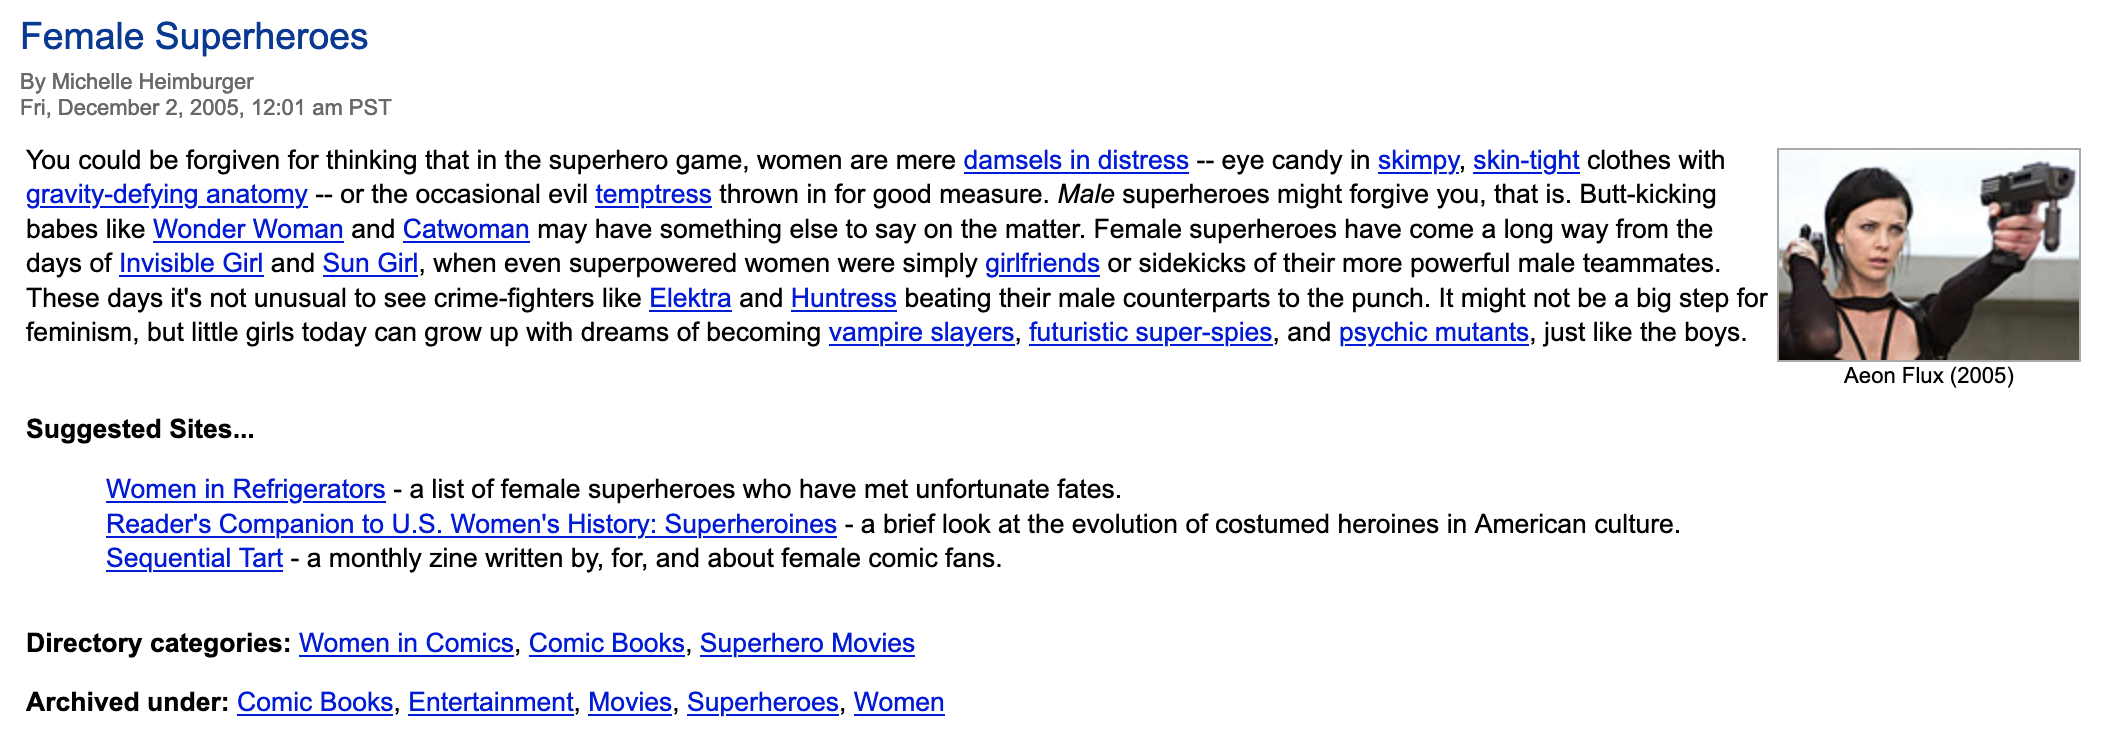Click the psychic mutants link
The image size is (2106, 741).
tap(1433, 332)
